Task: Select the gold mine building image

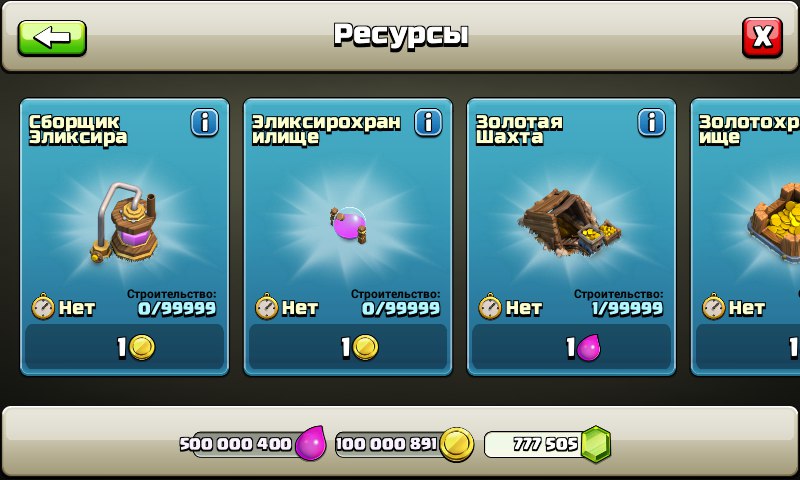Action: point(570,222)
